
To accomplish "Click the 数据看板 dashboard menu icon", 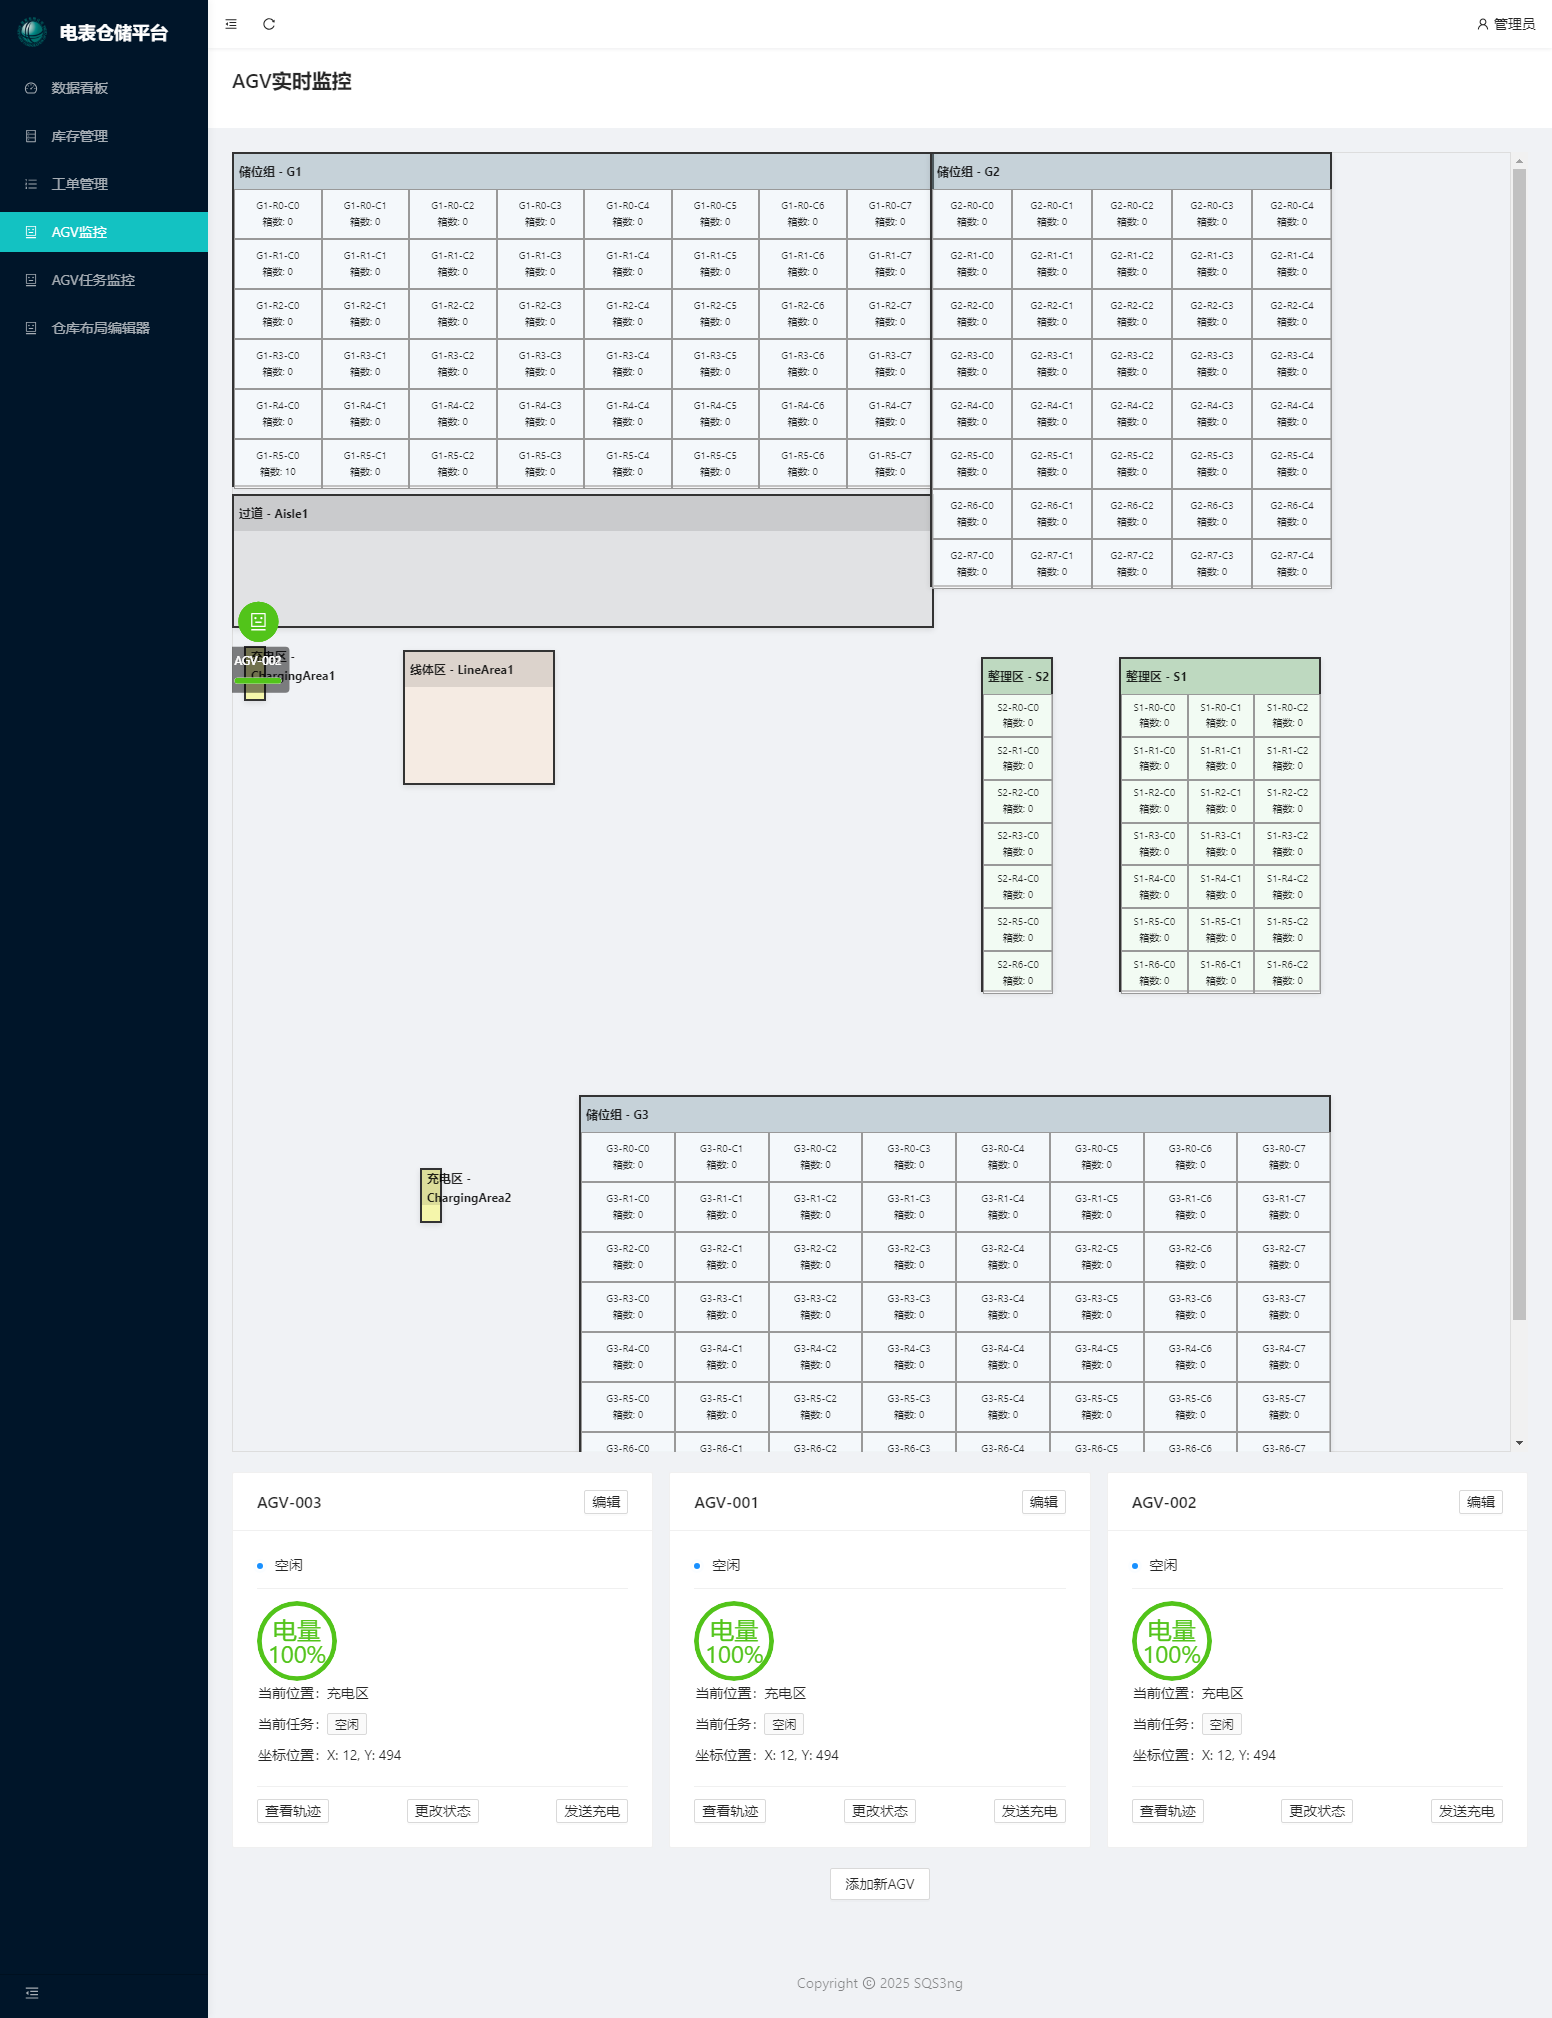I will (x=31, y=88).
